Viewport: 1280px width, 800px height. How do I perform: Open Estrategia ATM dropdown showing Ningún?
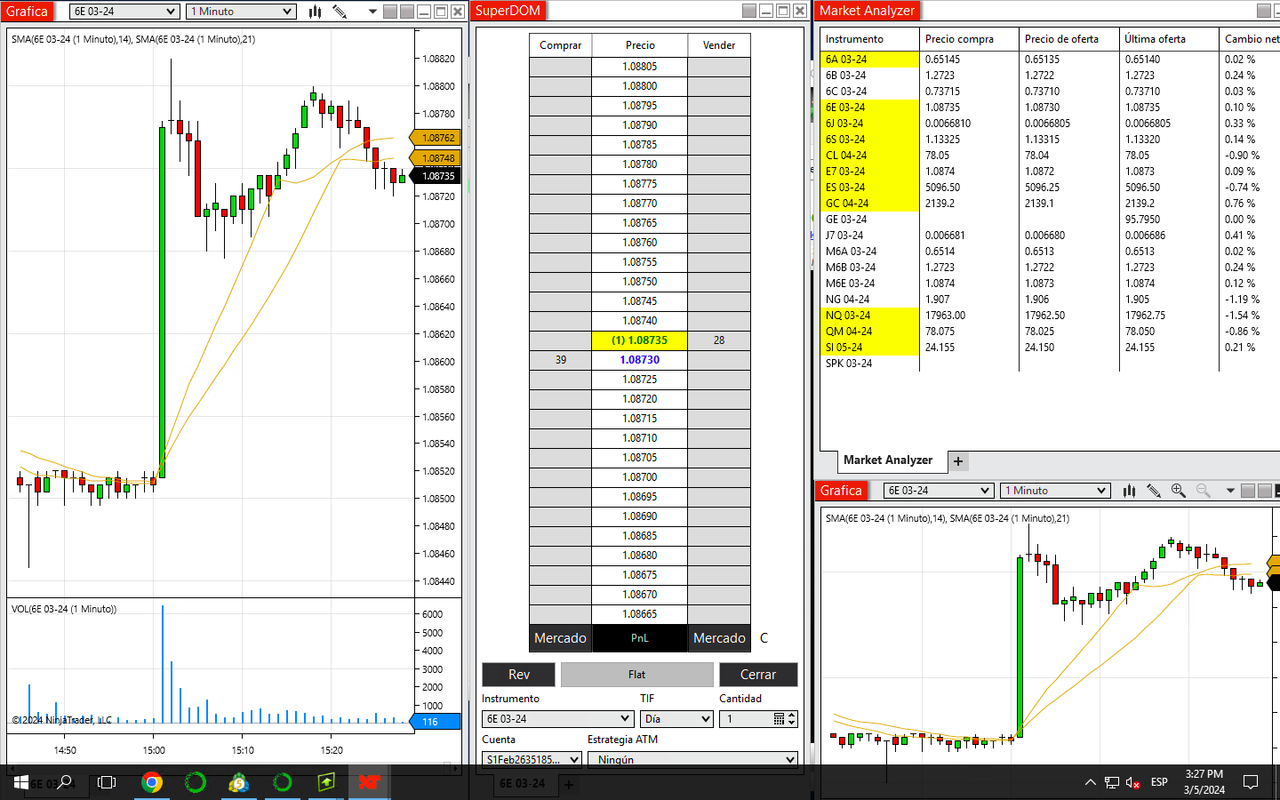693,759
